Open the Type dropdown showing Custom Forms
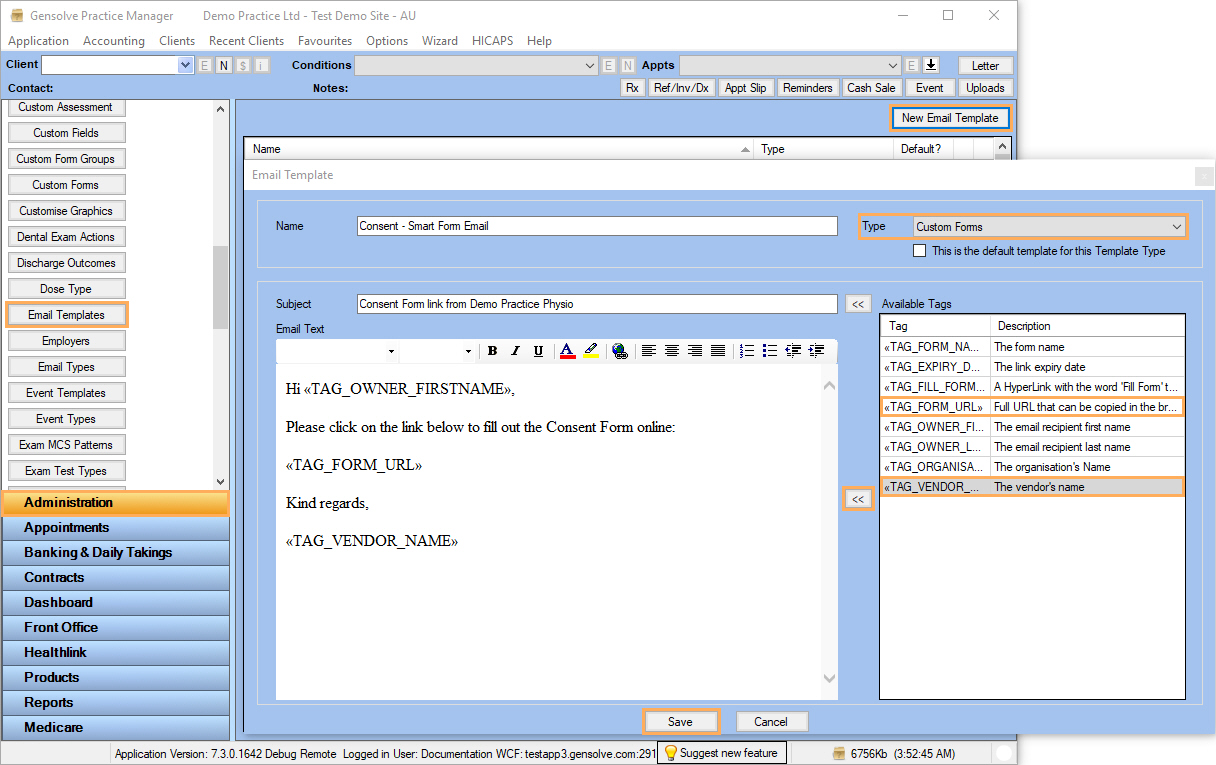This screenshot has width=1216, height=765. (1176, 227)
